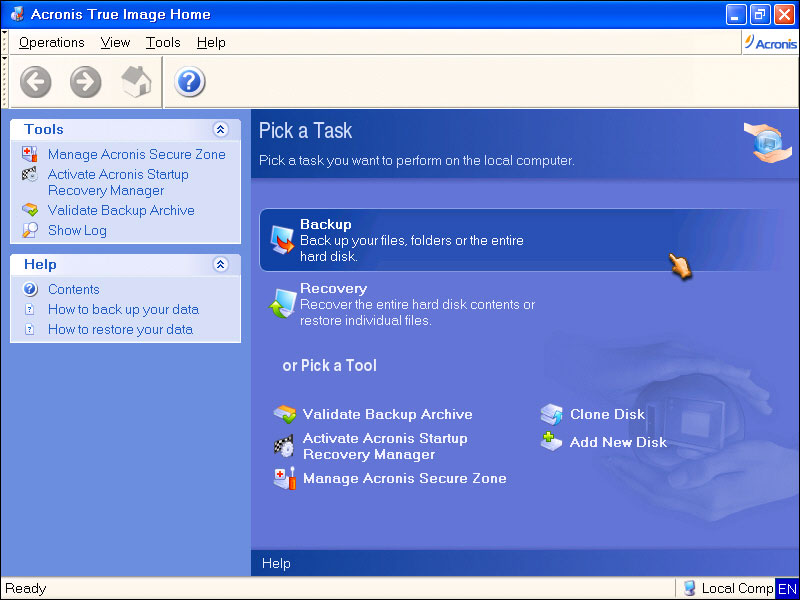Click the Activate Startup Recovery Manager sidebar icon
Screen dimensions: 800x600
pos(30,174)
